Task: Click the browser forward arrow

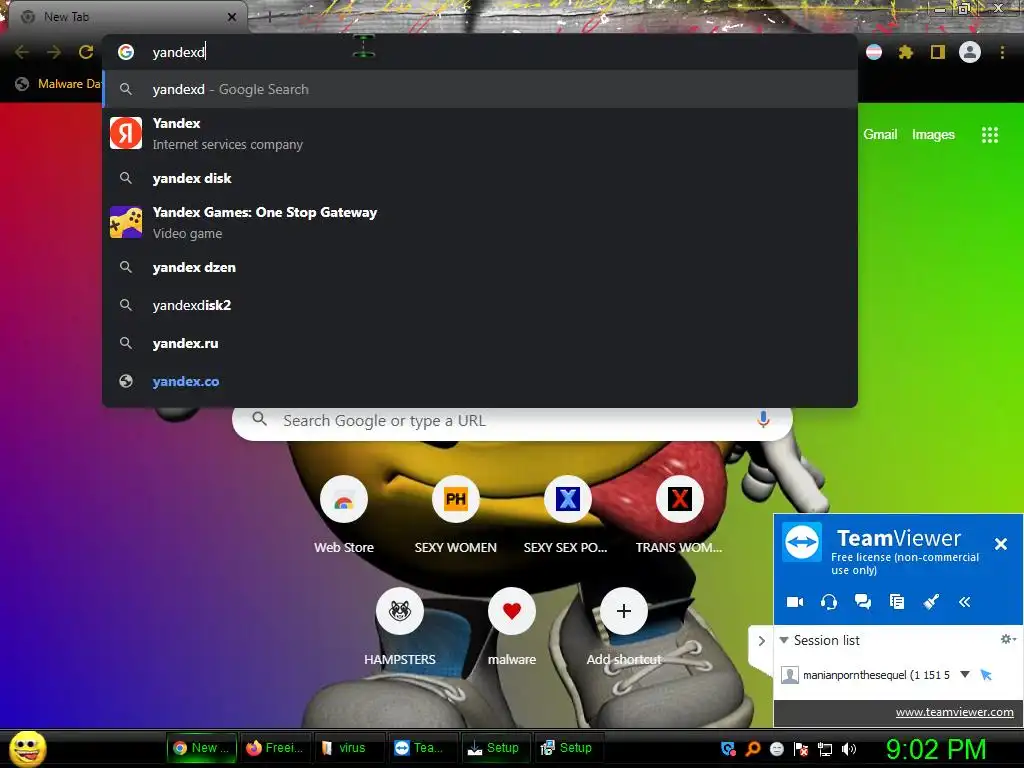Action: click(x=54, y=52)
